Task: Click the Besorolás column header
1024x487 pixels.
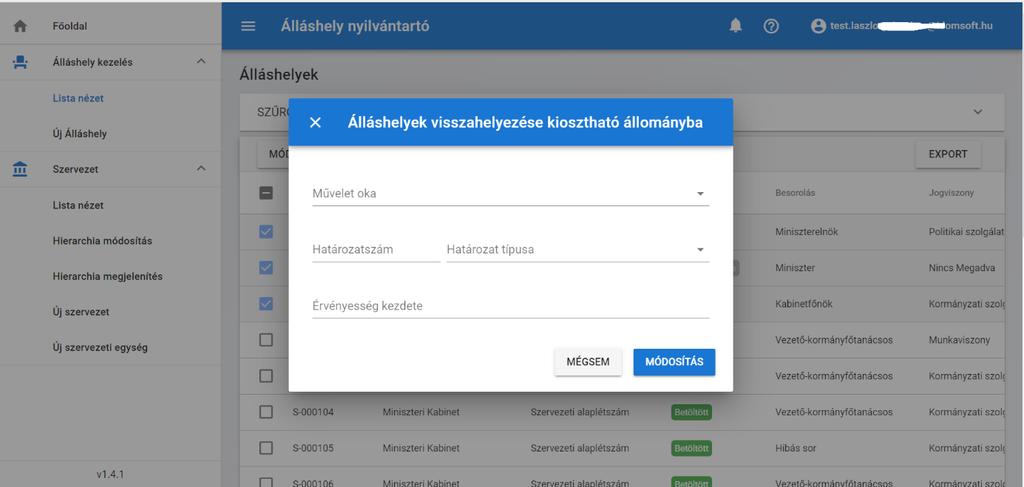Action: [795, 193]
